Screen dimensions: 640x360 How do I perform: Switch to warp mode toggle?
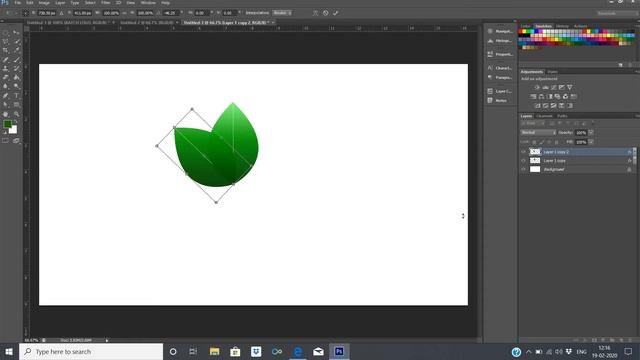pyautogui.click(x=316, y=13)
